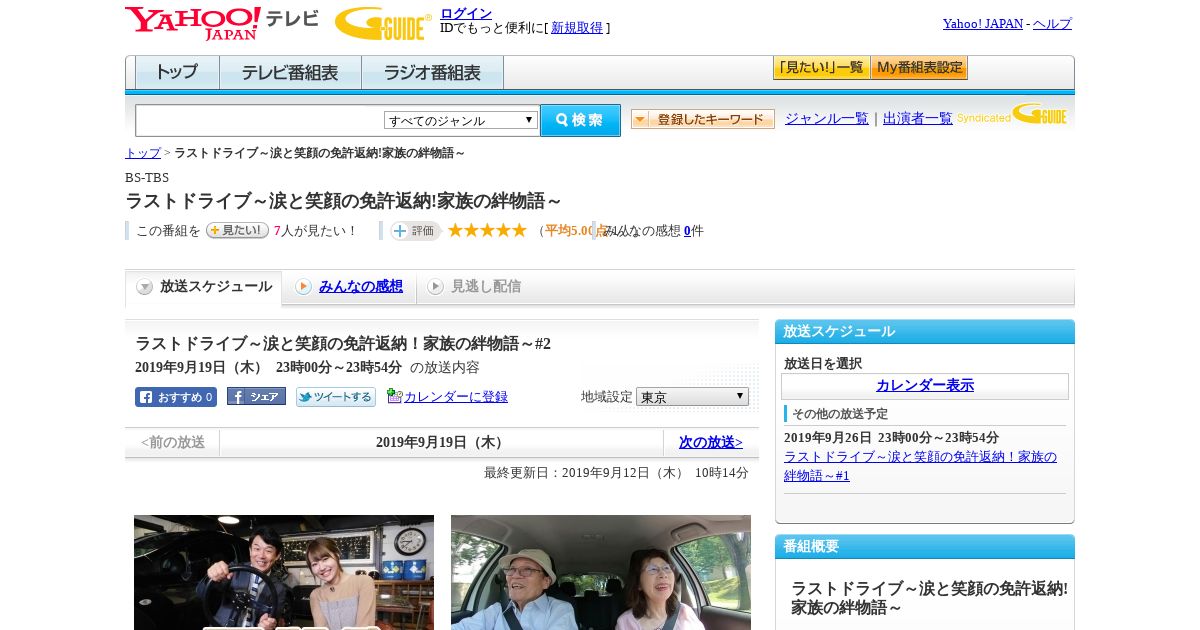Open the ジャンル一覧 link
This screenshot has height=630, width=1200.
(827, 119)
